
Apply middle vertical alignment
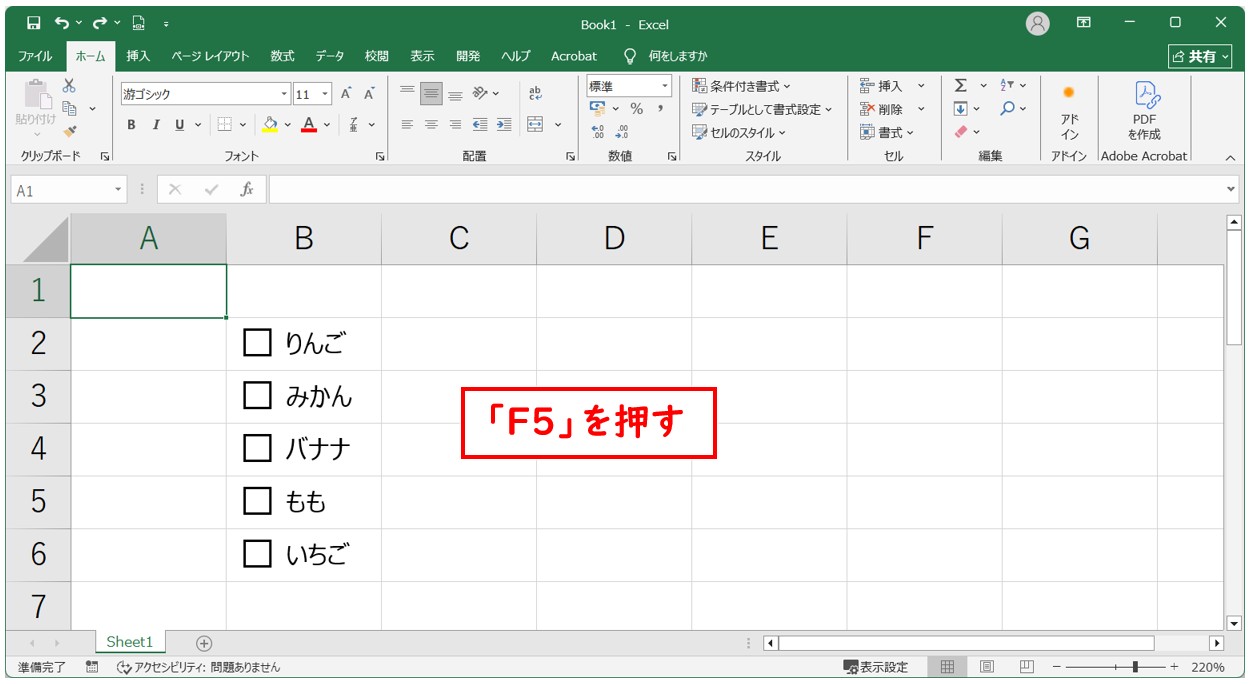431,93
